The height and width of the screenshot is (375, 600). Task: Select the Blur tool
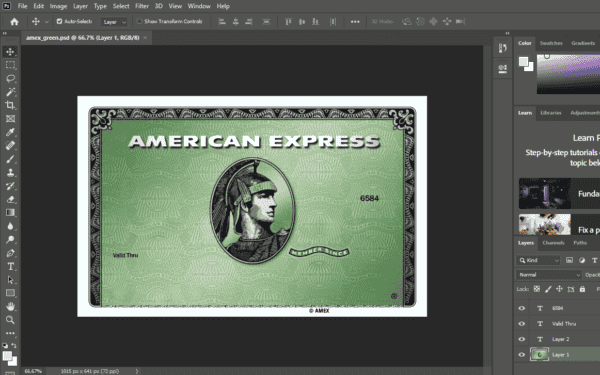pyautogui.click(x=10, y=226)
